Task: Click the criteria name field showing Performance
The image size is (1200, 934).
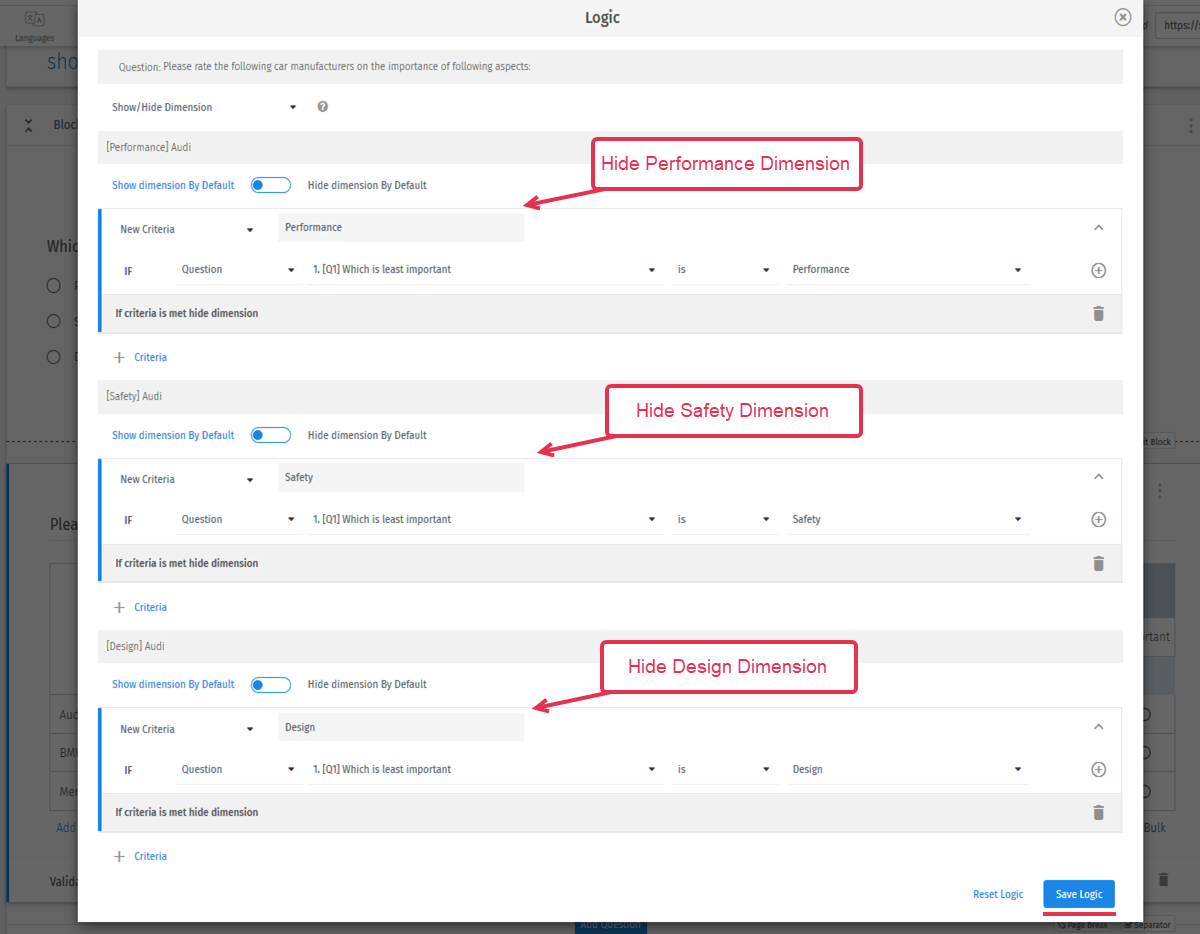Action: (400, 227)
